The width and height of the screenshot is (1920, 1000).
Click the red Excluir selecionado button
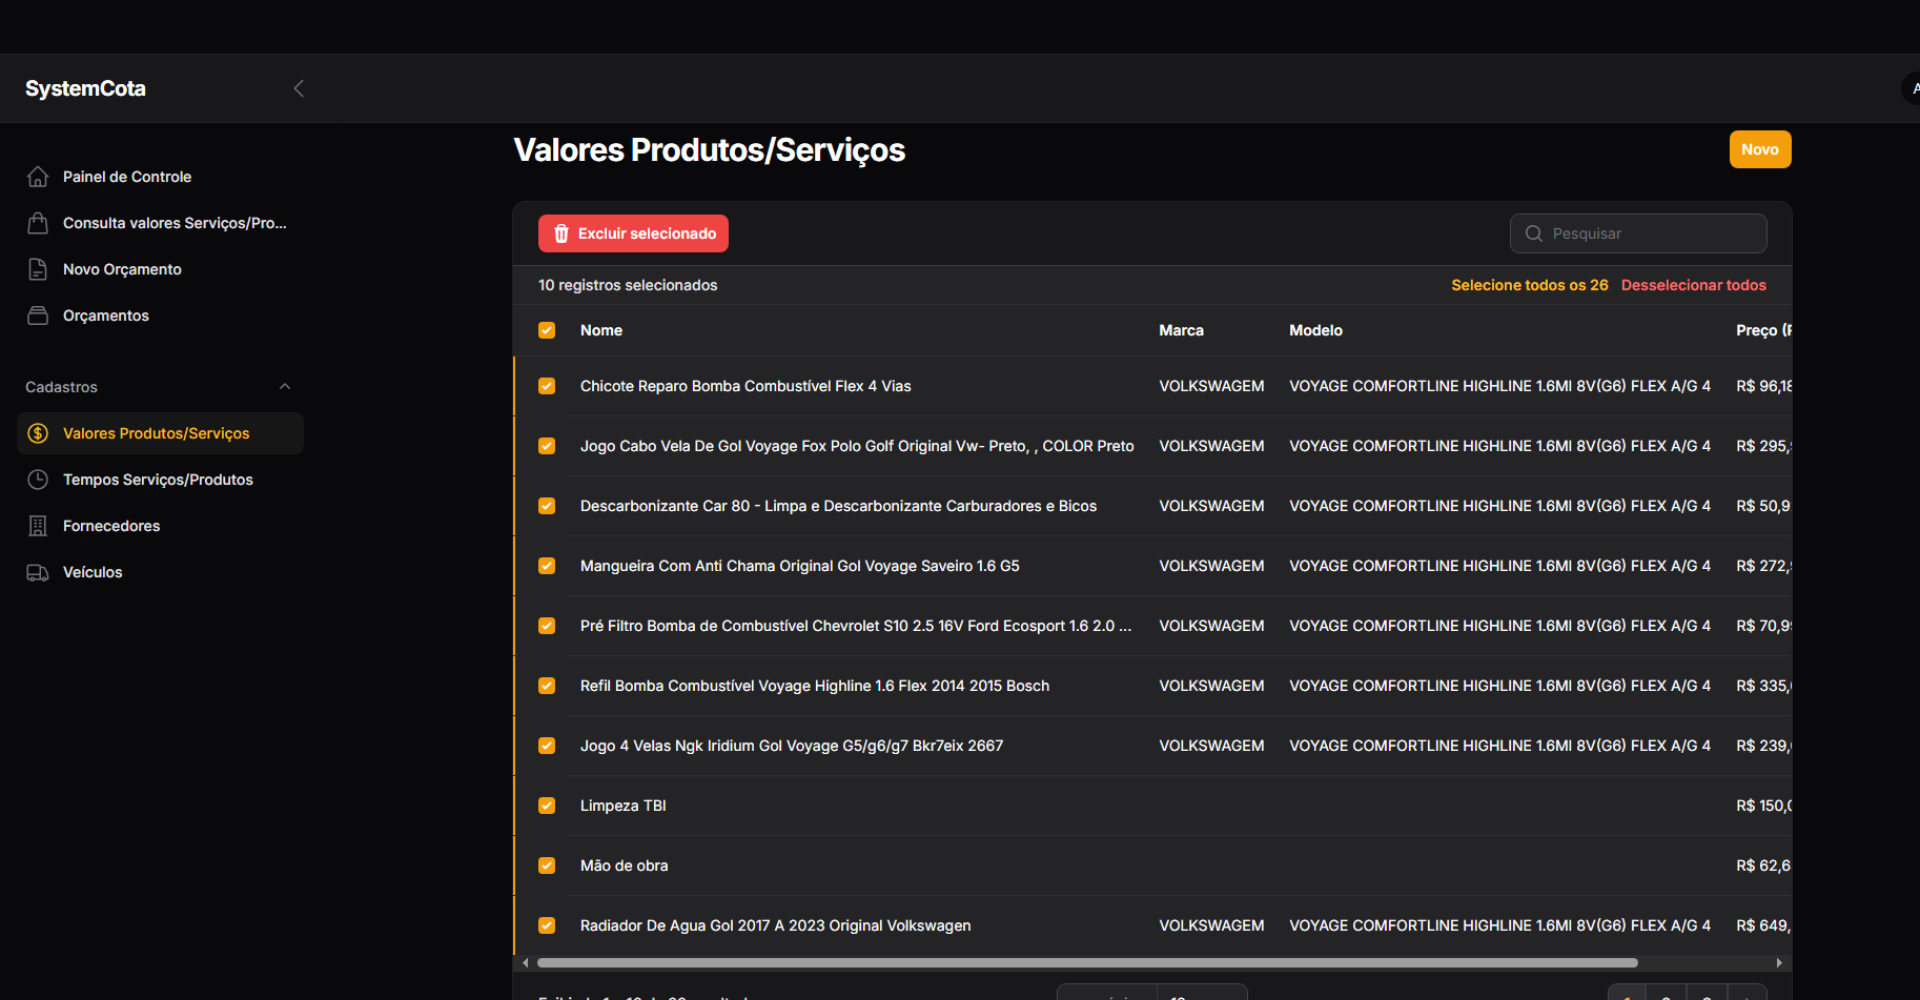tap(633, 233)
